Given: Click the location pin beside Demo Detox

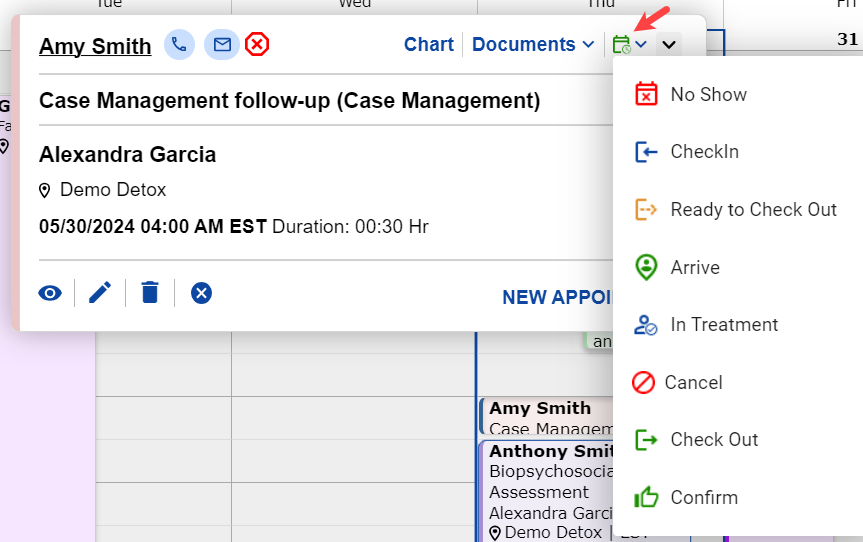Looking at the screenshot, I should (x=45, y=190).
